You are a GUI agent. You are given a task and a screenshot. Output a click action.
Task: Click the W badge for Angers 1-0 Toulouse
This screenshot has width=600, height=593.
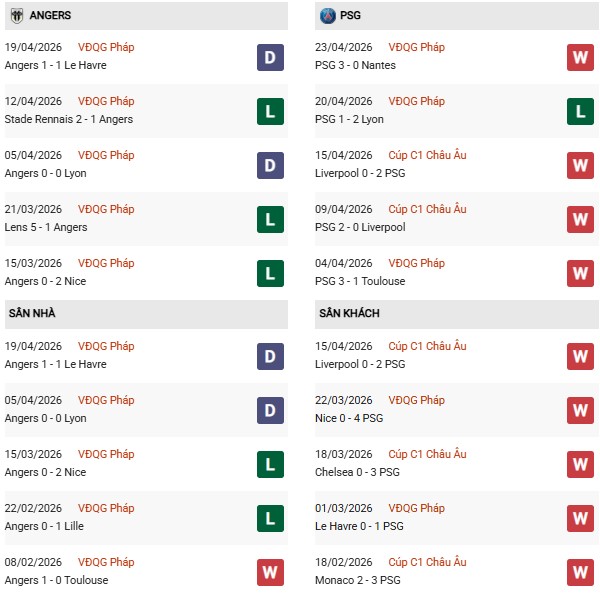270,572
